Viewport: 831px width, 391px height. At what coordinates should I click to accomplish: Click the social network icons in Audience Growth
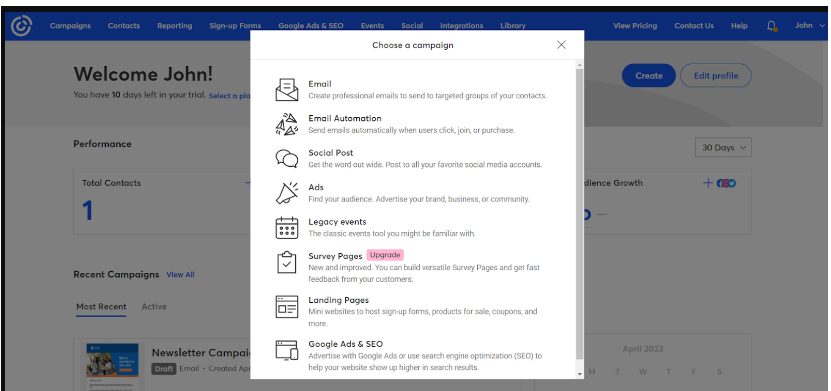coord(727,183)
